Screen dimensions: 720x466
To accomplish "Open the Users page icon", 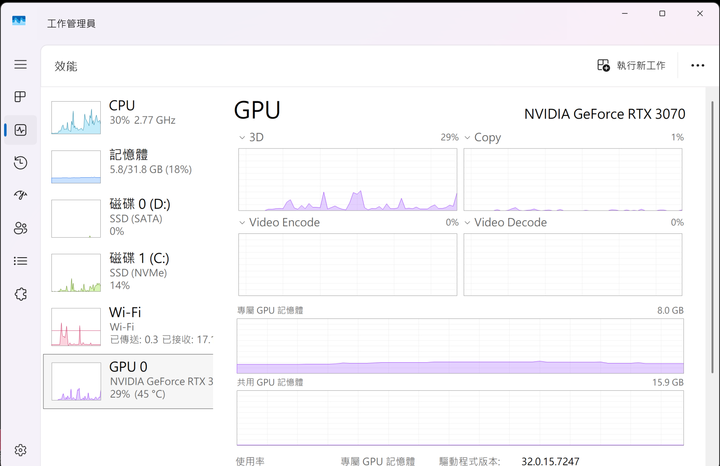I will click(20, 228).
